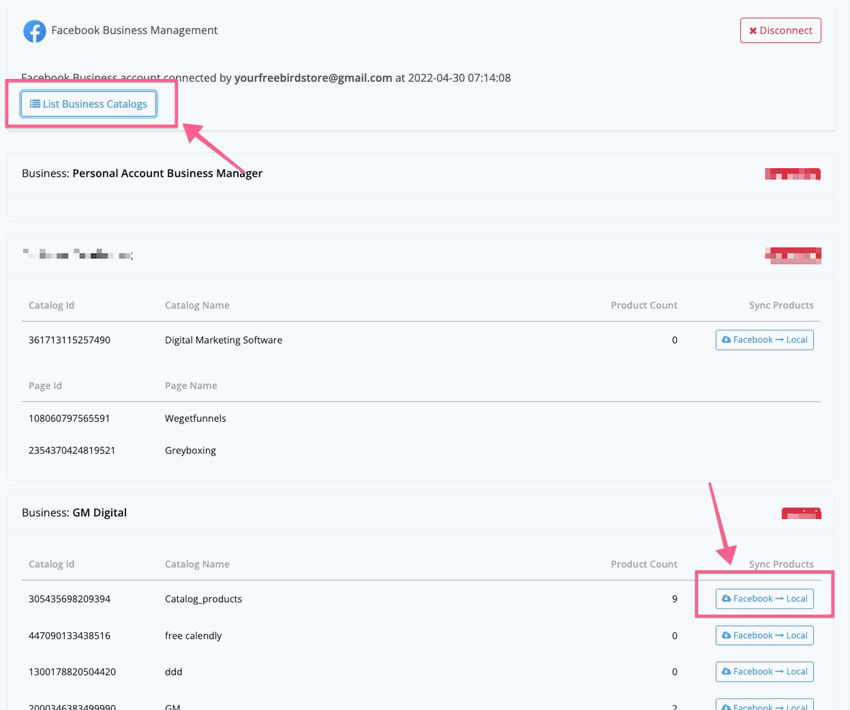Click the free calendly catalog name
The height and width of the screenshot is (710, 850).
click(x=193, y=635)
